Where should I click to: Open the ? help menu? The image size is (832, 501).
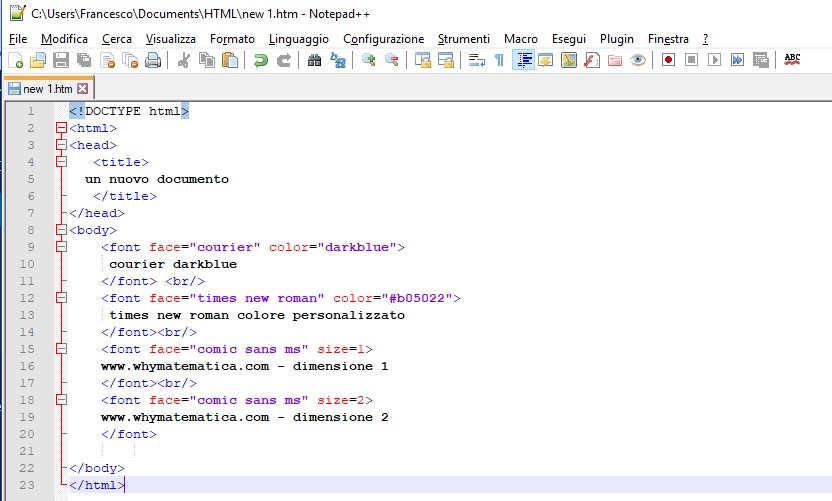[x=705, y=39]
